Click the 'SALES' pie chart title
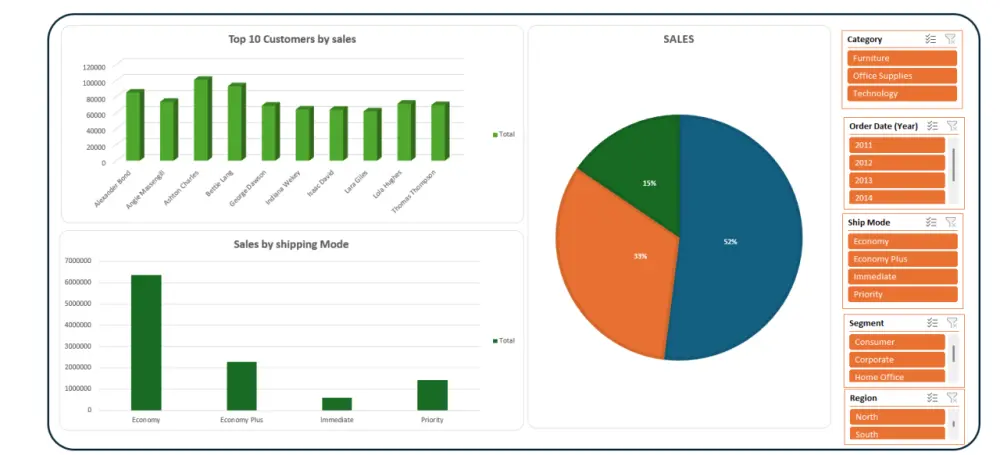1000x455 pixels. coord(679,39)
